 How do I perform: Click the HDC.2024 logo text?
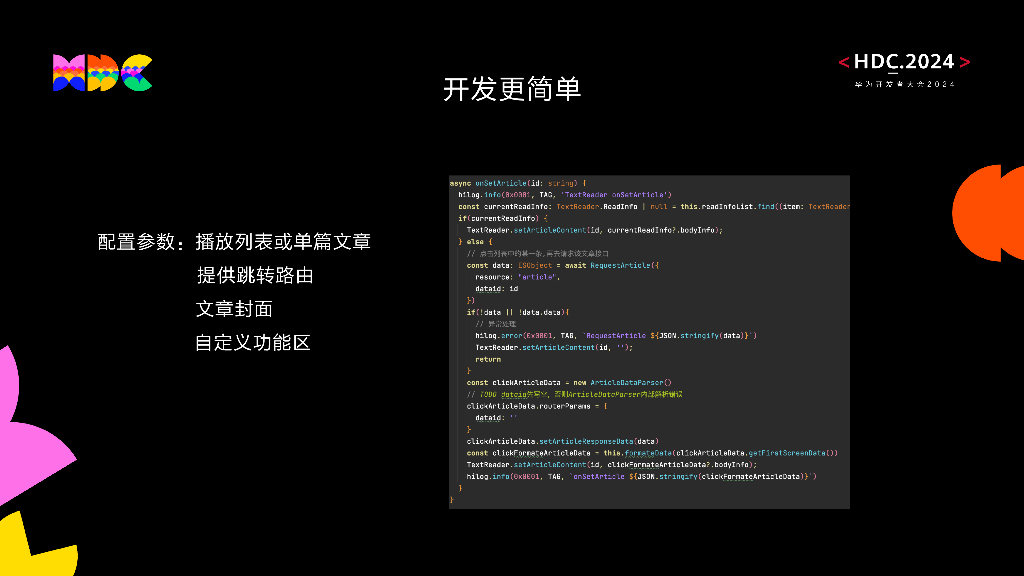[x=904, y=61]
